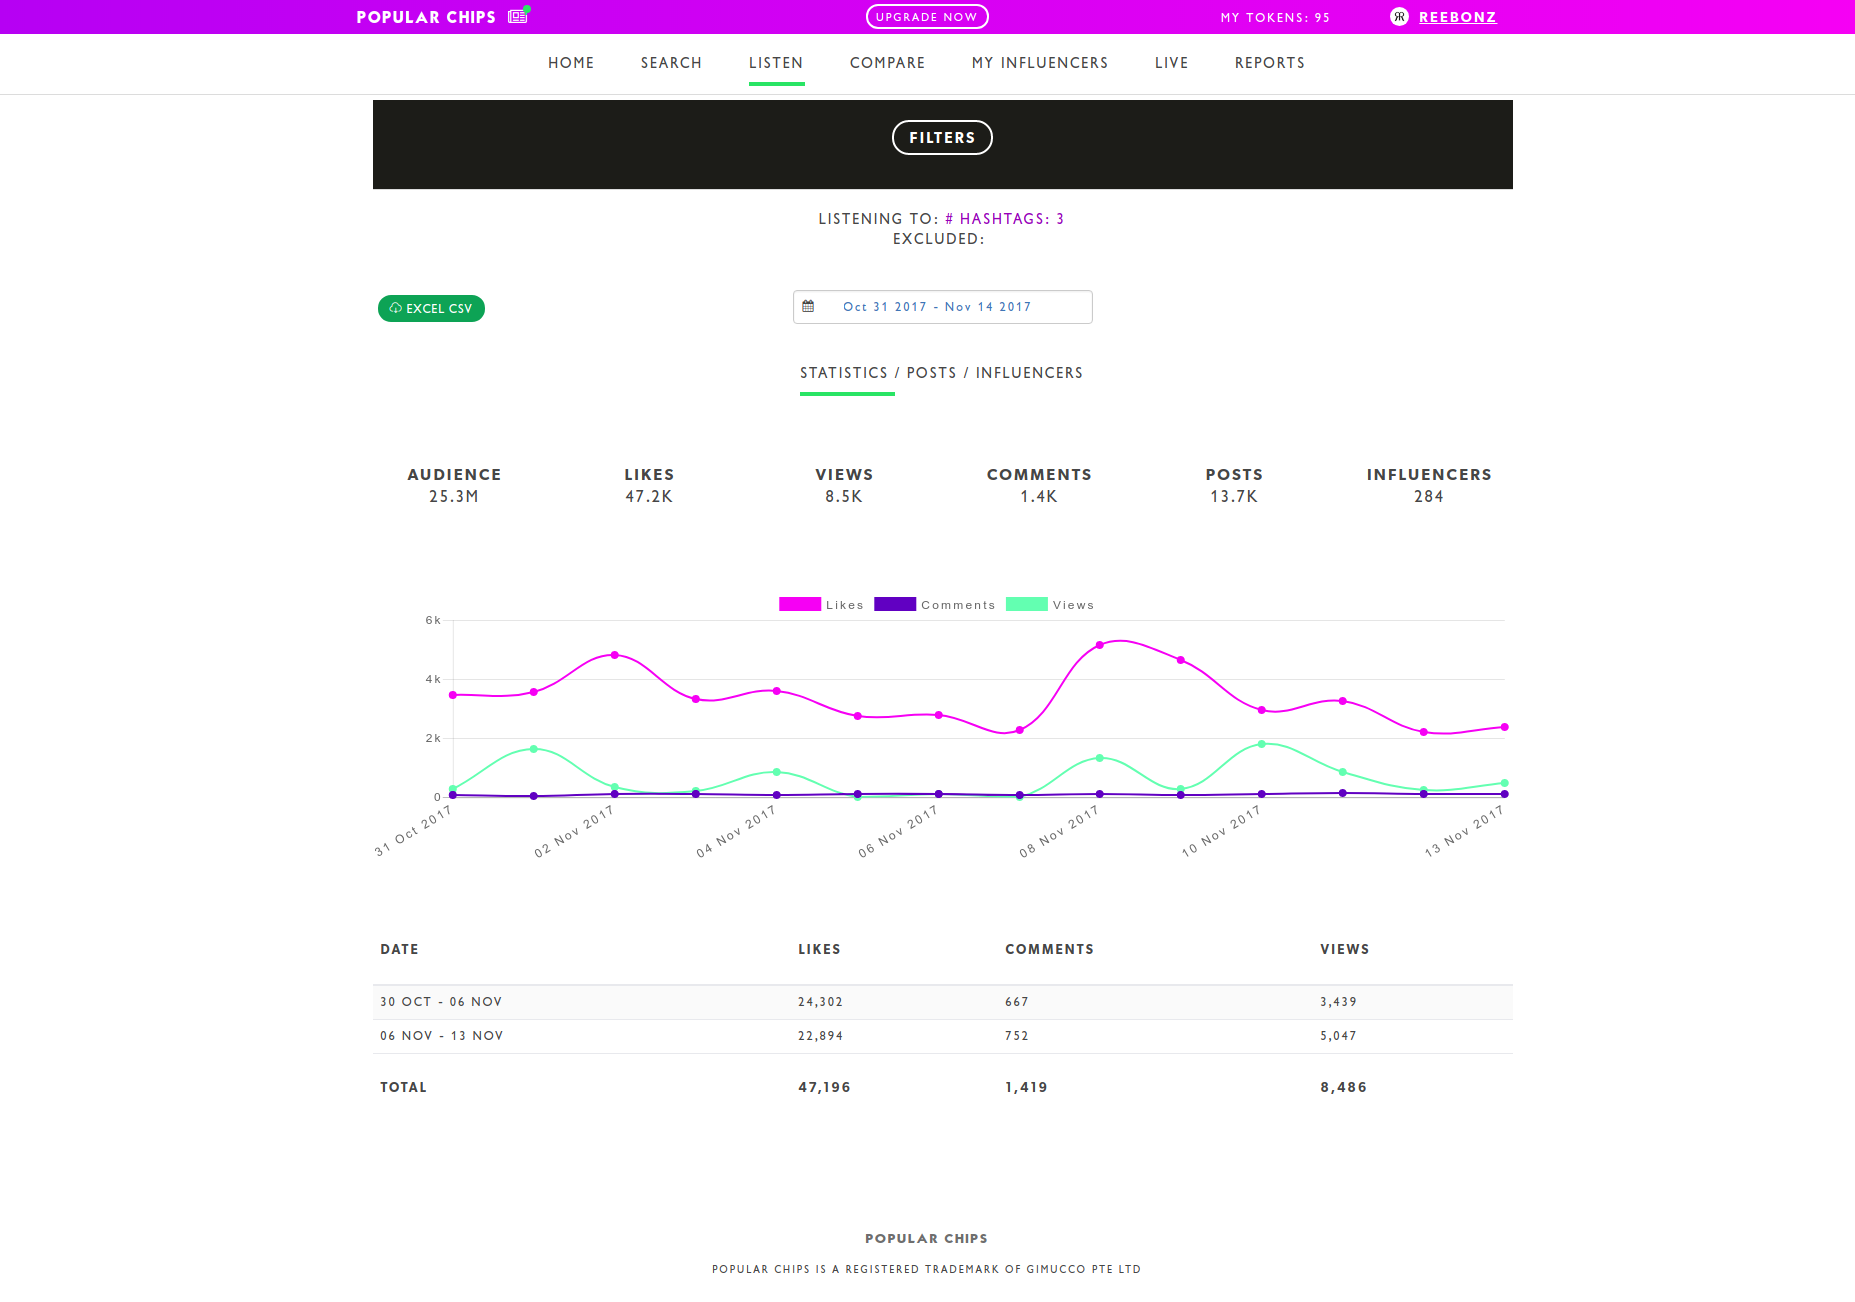View My Tokens: 95 balance

pyautogui.click(x=1275, y=17)
